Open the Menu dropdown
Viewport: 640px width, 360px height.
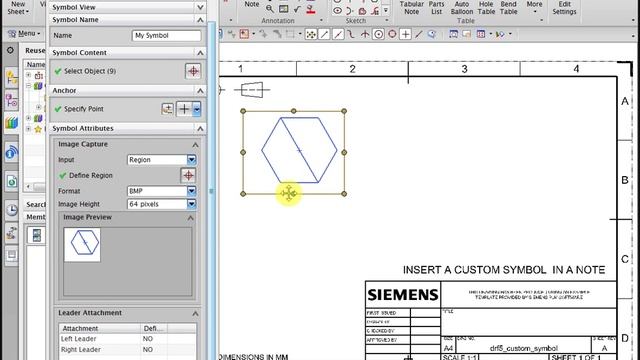tap(24, 34)
